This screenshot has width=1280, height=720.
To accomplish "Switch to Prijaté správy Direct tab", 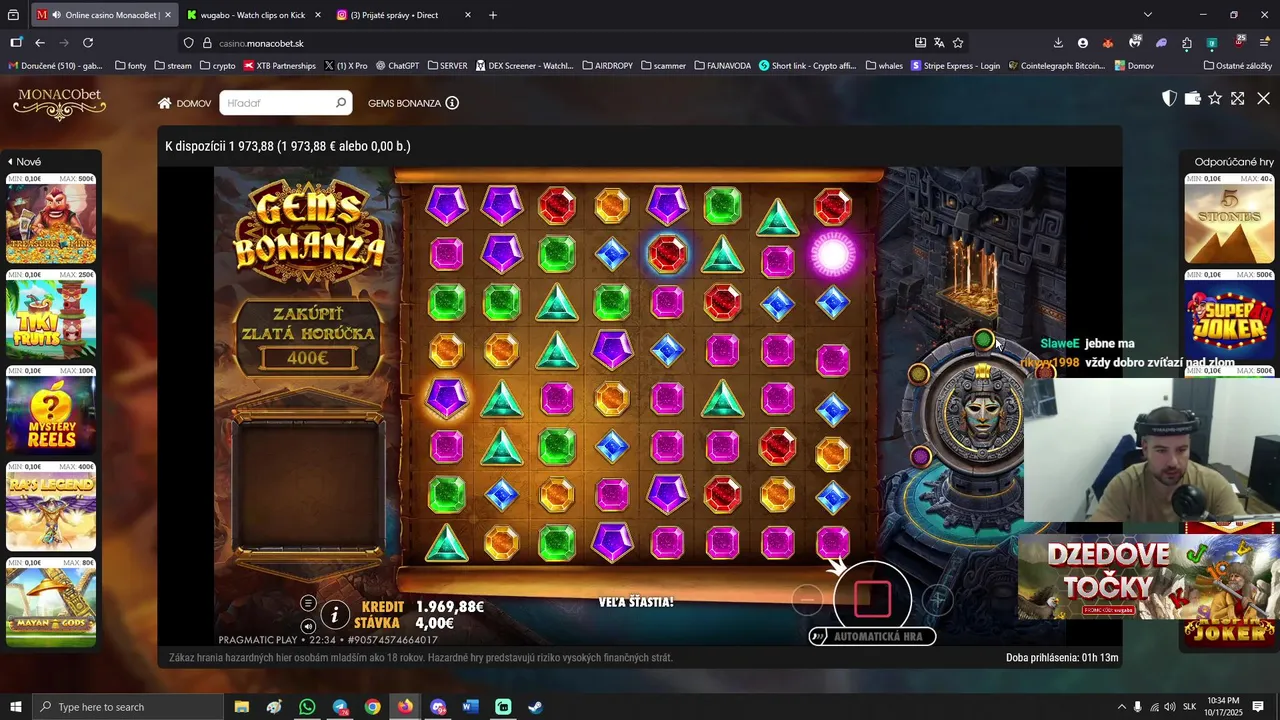I will [404, 15].
